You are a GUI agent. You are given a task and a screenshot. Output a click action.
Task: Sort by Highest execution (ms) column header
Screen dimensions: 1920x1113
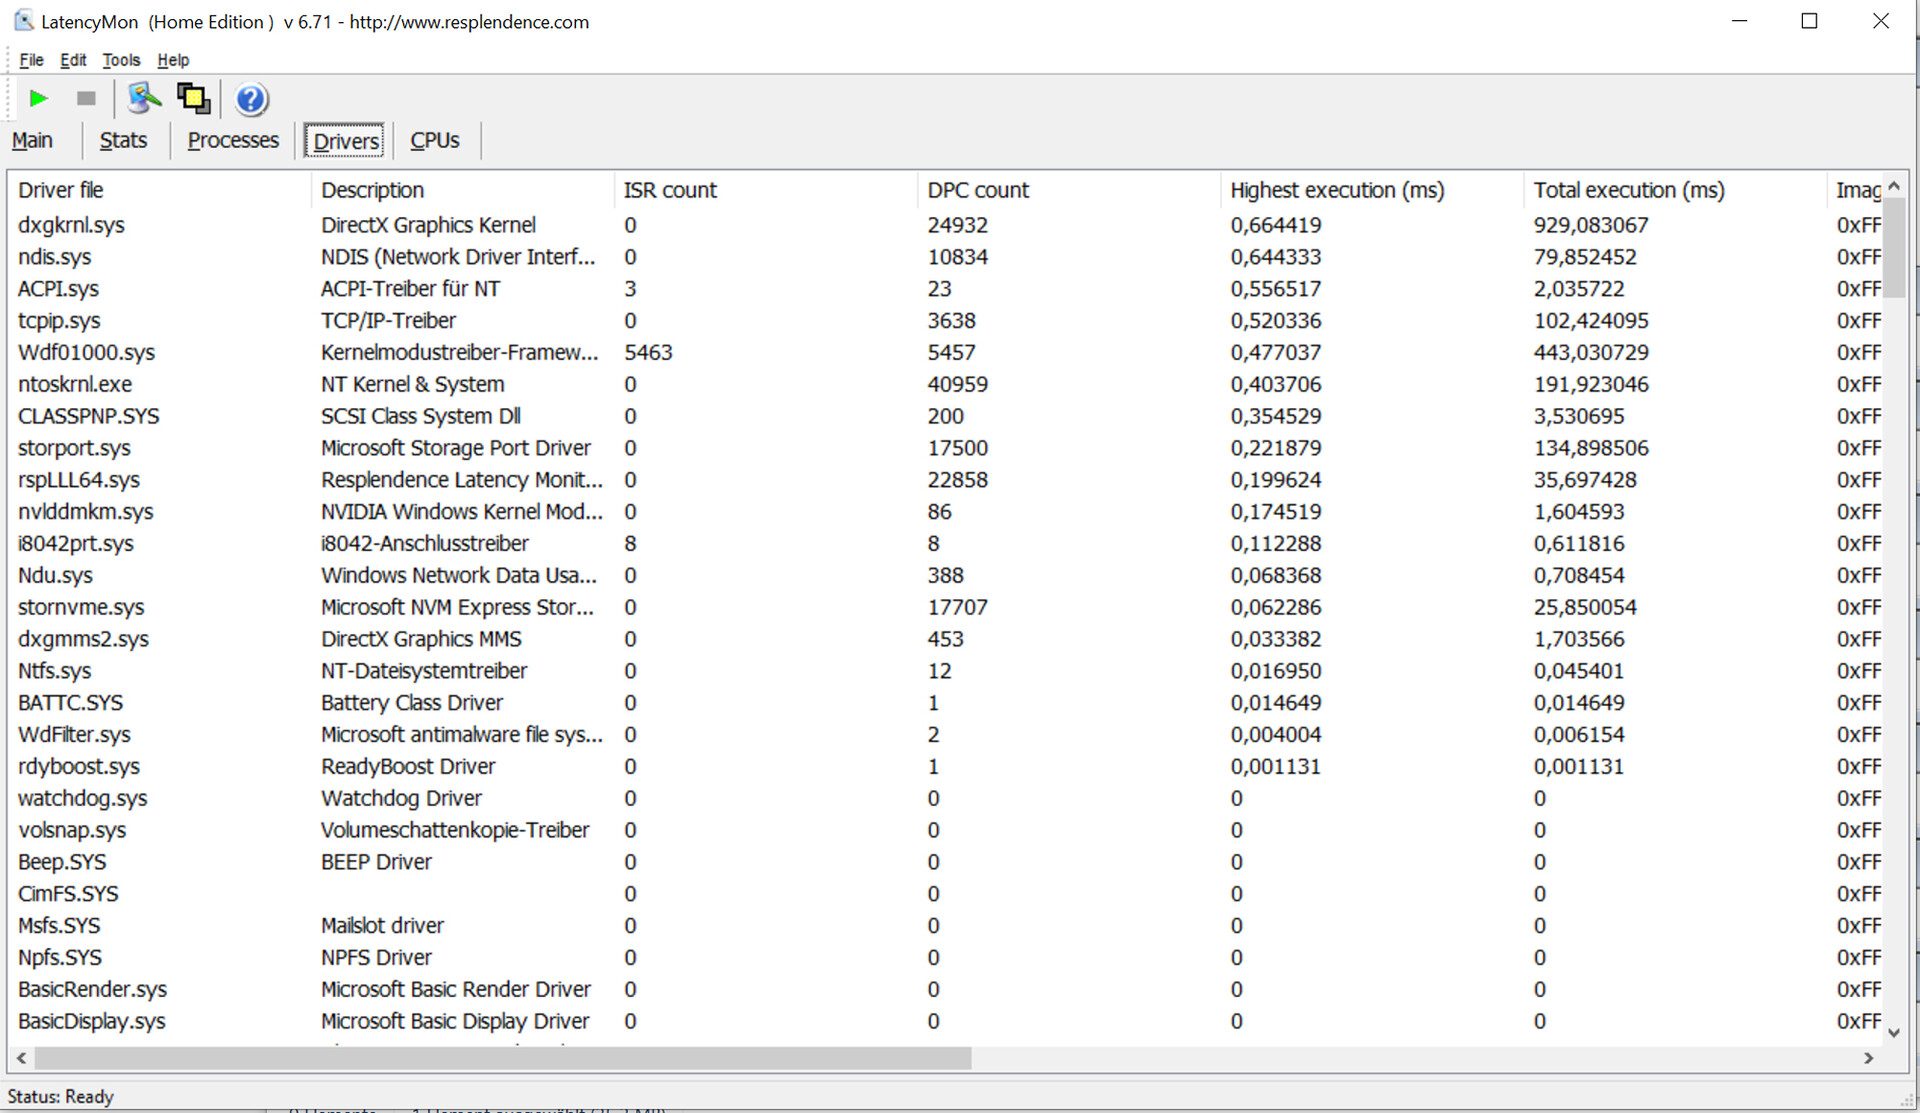coord(1372,190)
